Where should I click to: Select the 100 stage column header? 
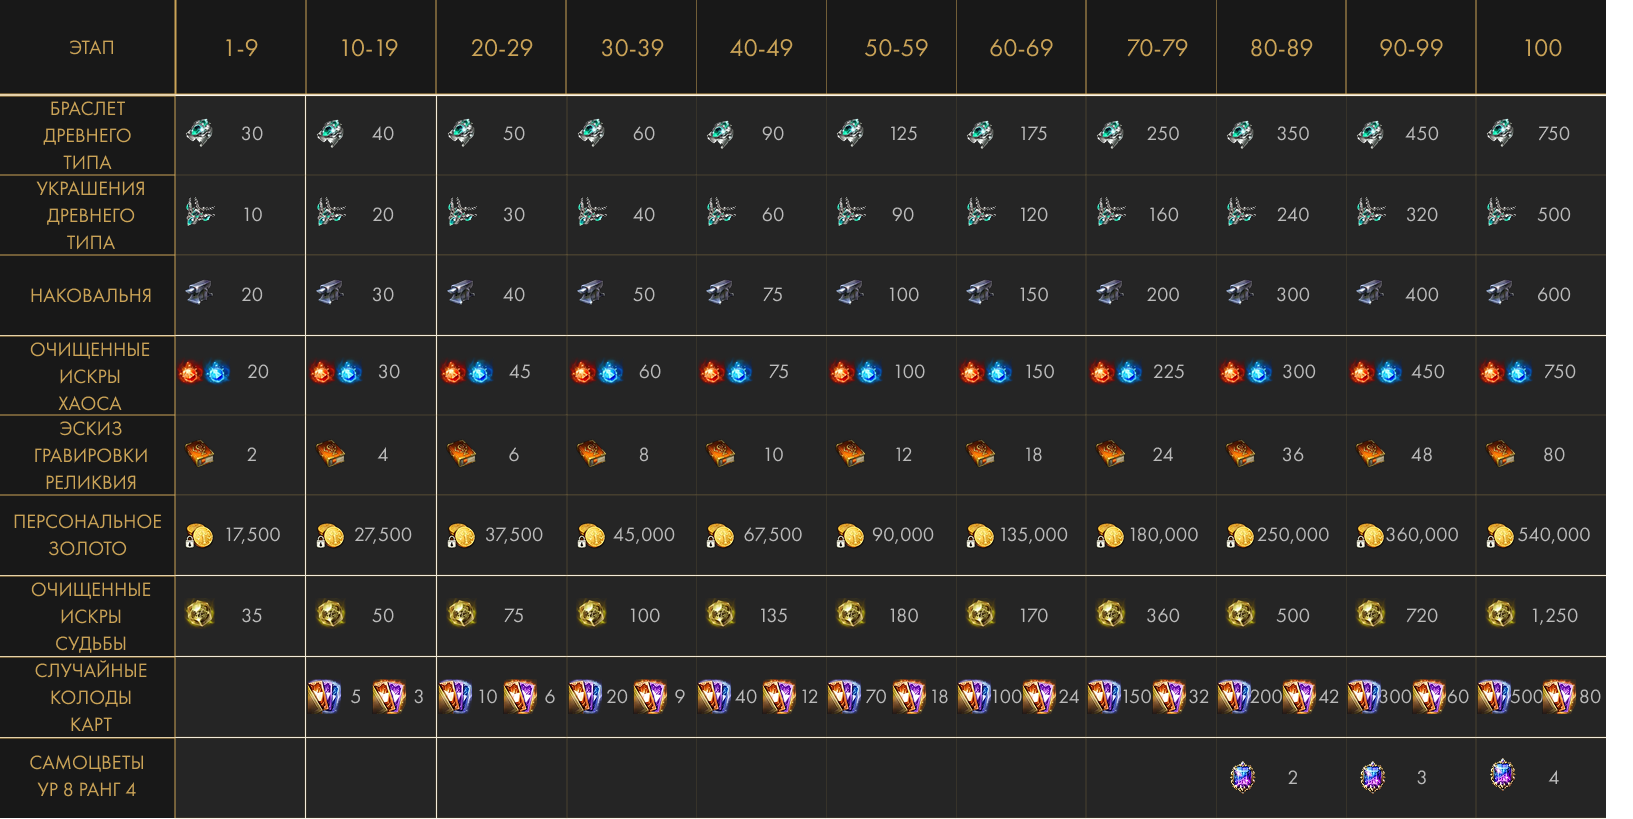(x=1542, y=48)
